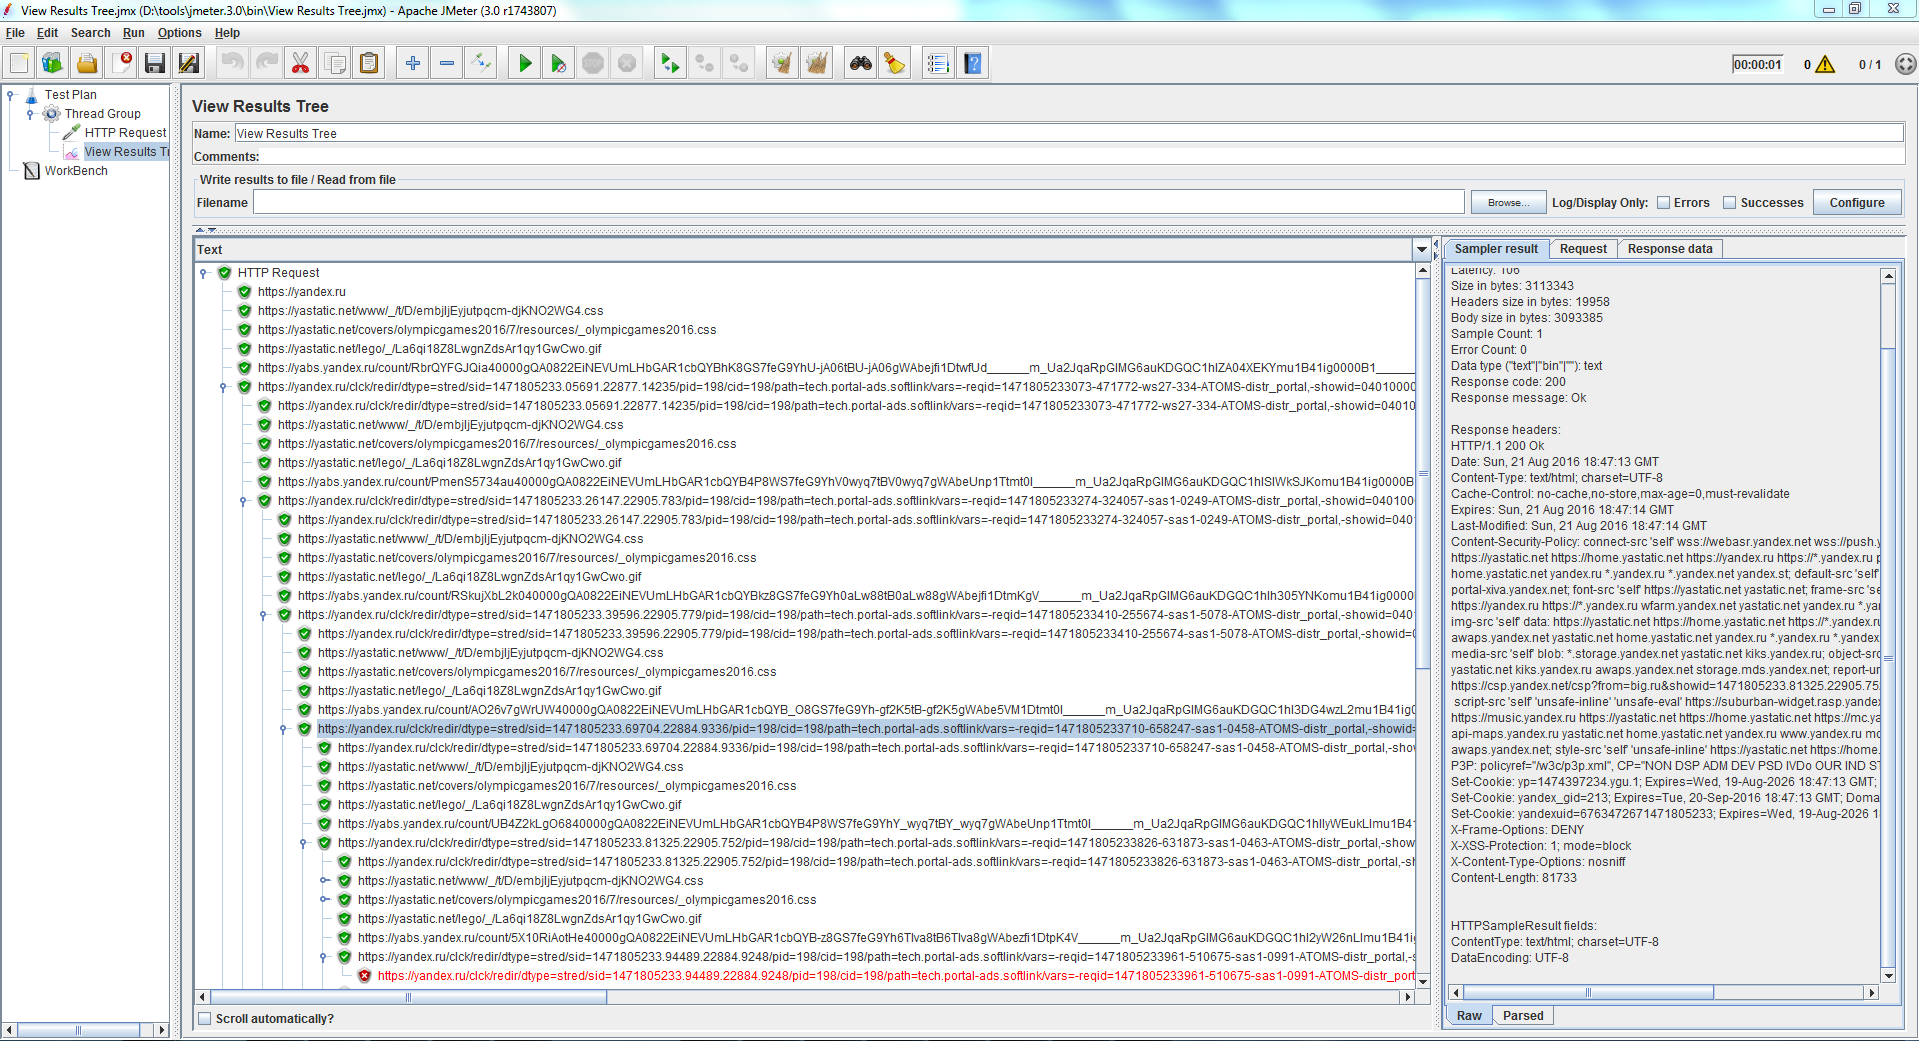Screen dimensions: 1919x1041
Task: Click the Browse... button
Action: click(x=1508, y=203)
